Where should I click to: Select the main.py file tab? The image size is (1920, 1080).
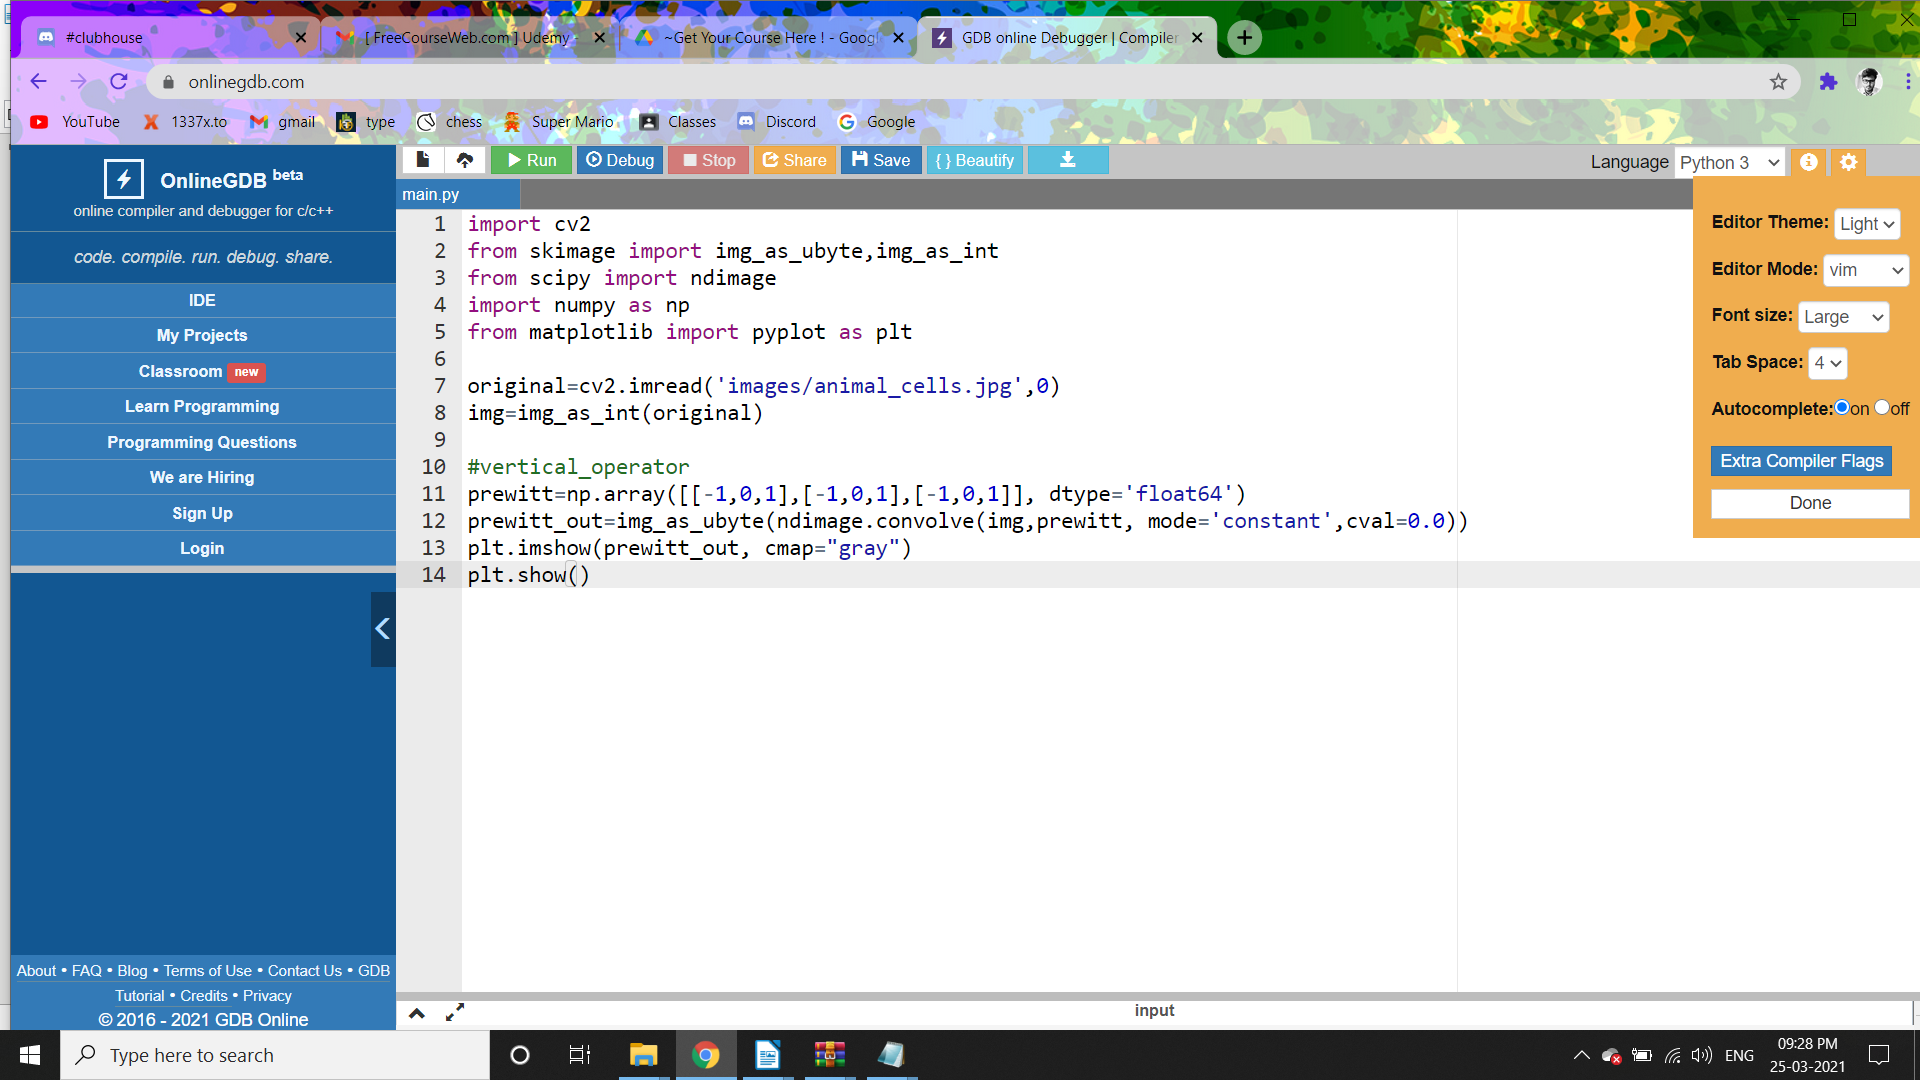tap(431, 195)
